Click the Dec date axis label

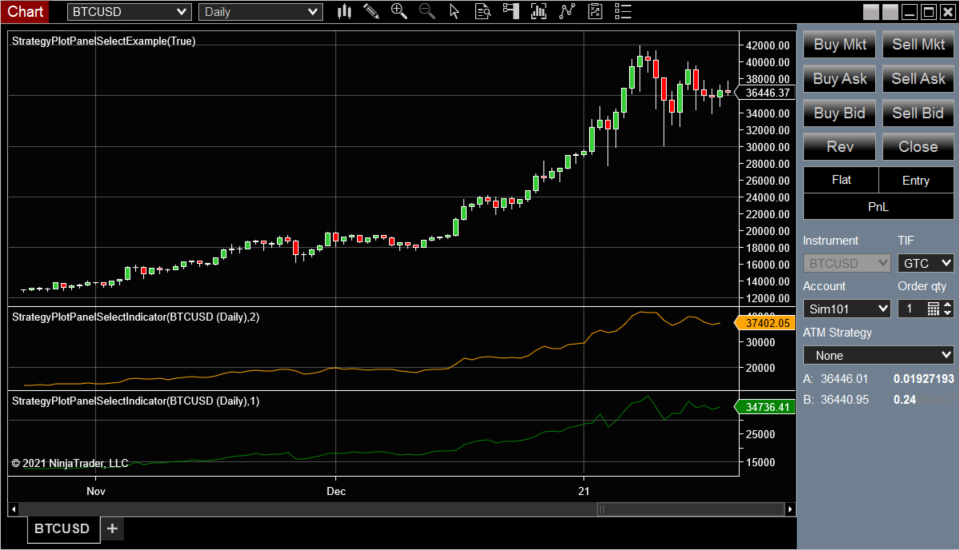coord(336,491)
